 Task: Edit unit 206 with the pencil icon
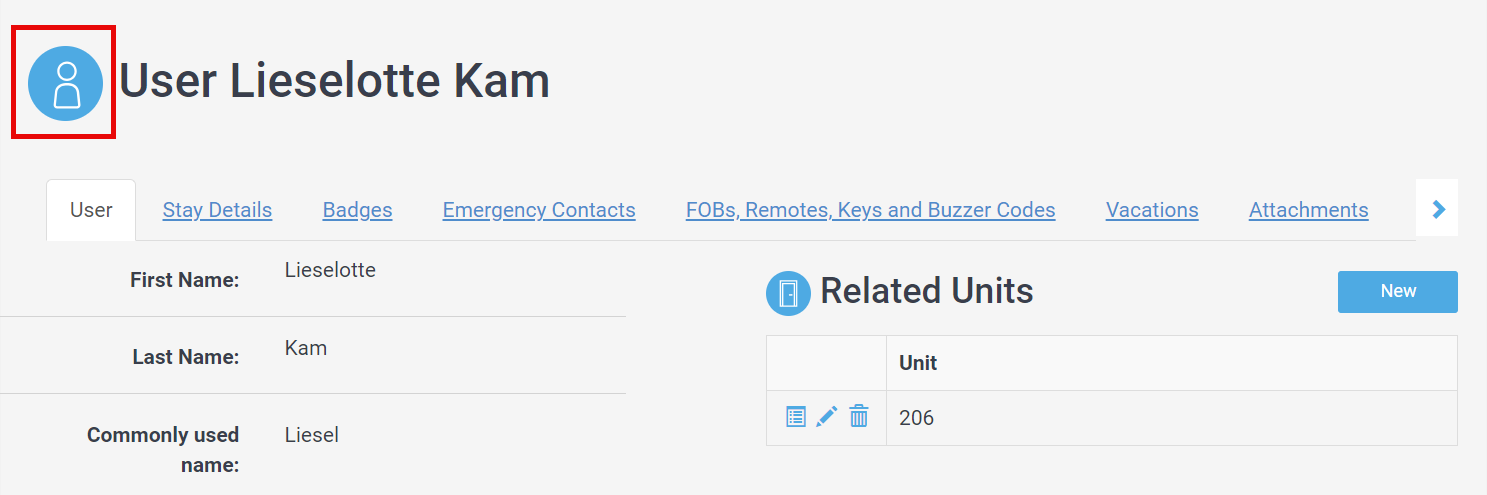[x=827, y=417]
